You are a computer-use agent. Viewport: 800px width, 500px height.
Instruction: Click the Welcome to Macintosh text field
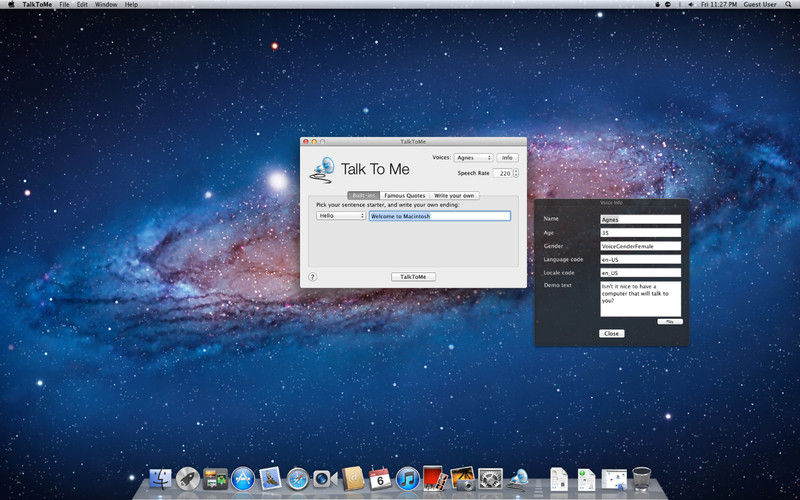(440, 216)
